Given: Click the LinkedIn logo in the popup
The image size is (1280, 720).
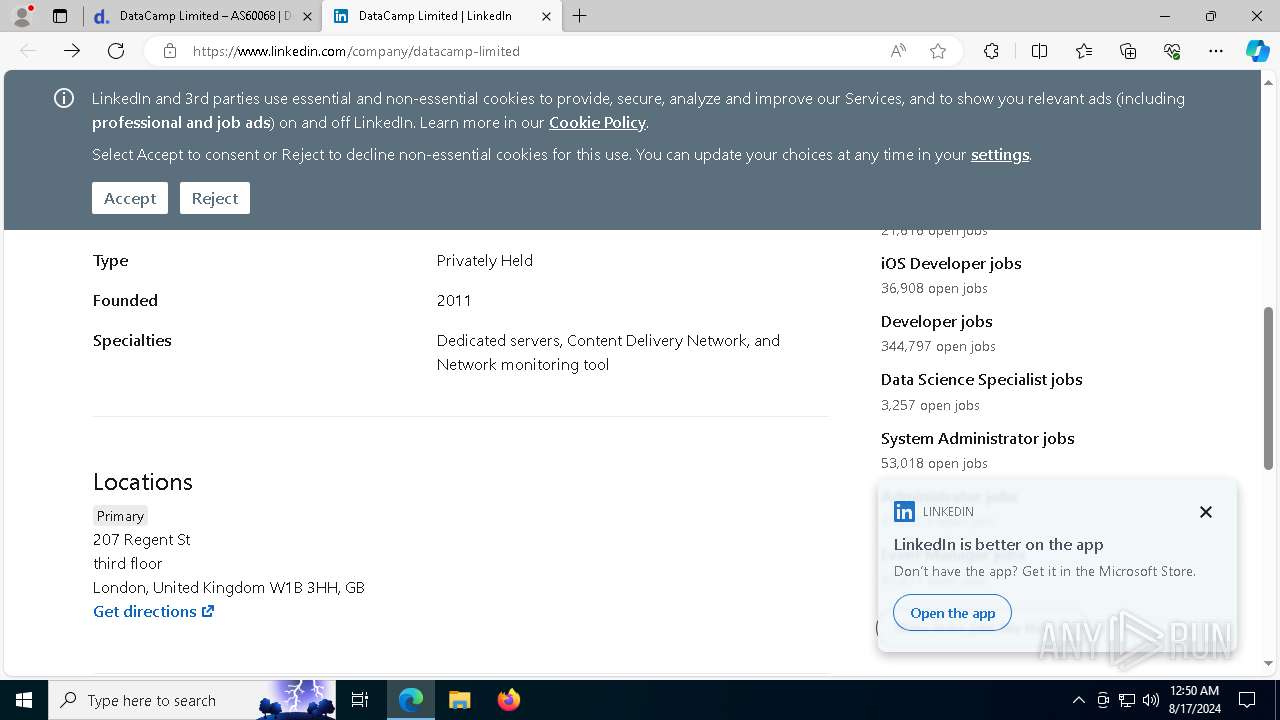Looking at the screenshot, I should [904, 512].
